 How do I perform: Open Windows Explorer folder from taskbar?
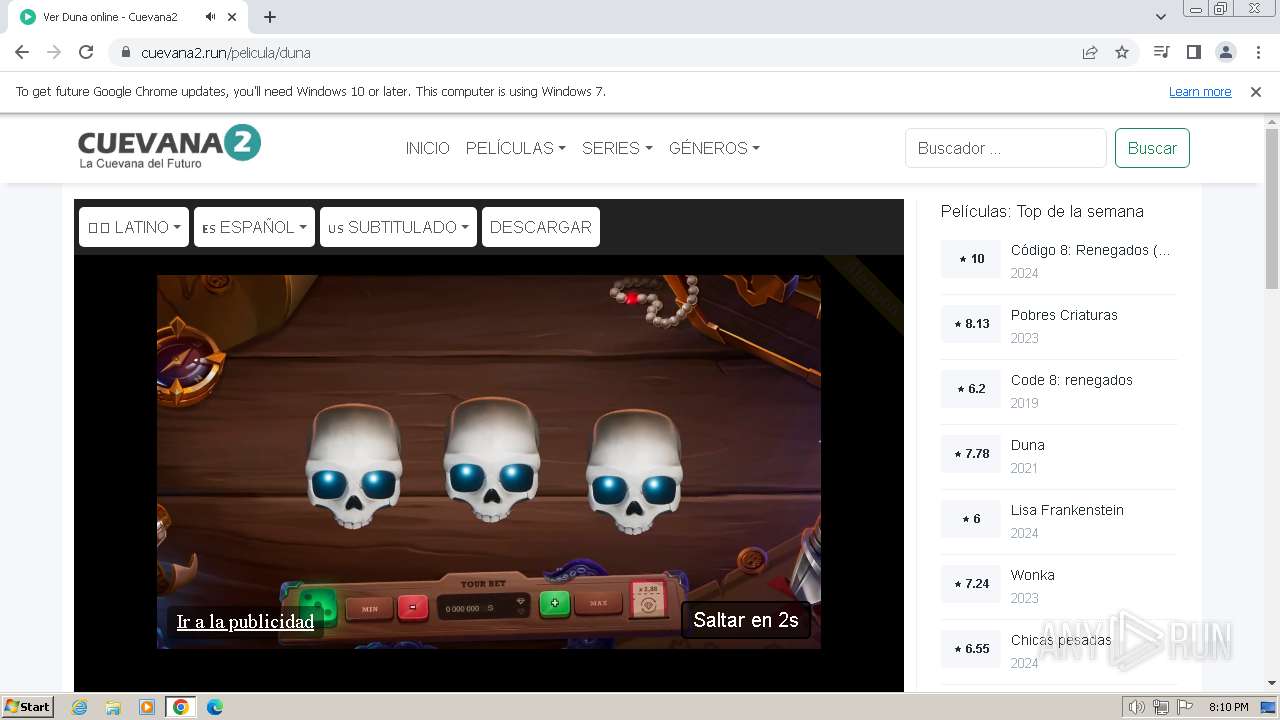[113, 707]
